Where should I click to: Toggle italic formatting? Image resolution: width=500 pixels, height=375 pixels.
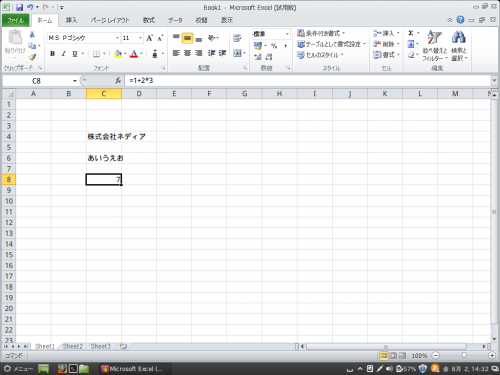(63, 54)
